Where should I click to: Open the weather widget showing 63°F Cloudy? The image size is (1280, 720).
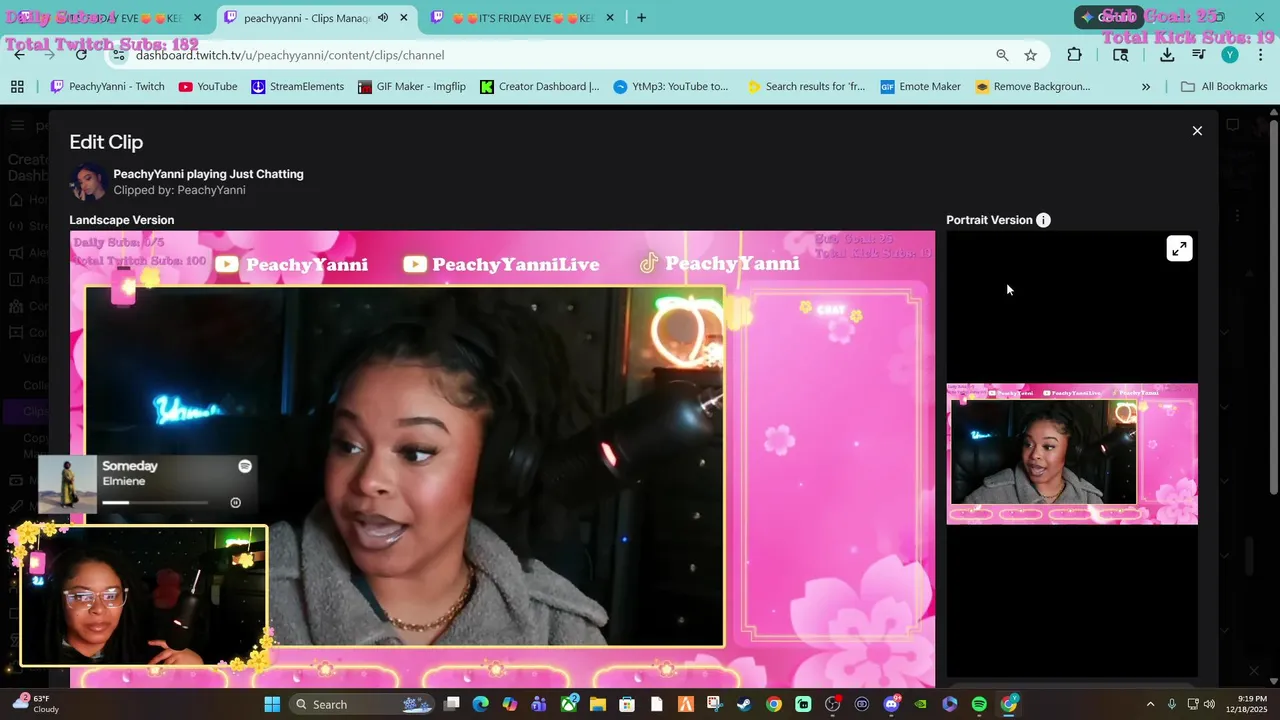[36, 704]
